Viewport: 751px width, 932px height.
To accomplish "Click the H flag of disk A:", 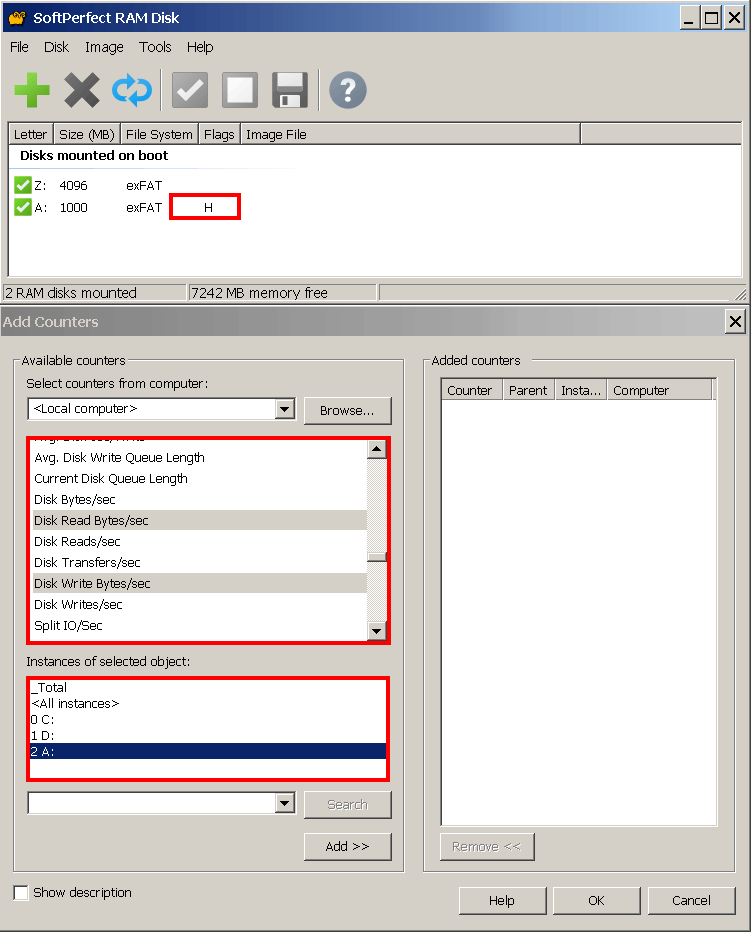I will 208,207.
